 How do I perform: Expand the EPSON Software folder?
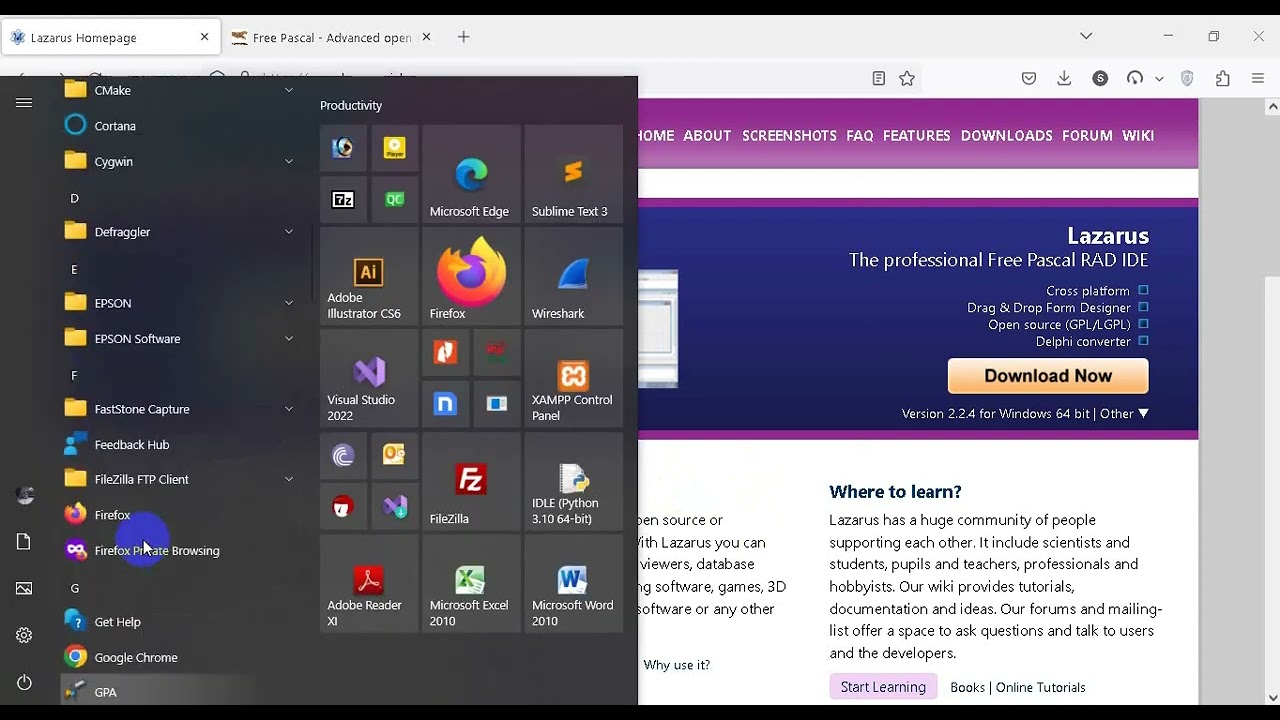(x=180, y=338)
